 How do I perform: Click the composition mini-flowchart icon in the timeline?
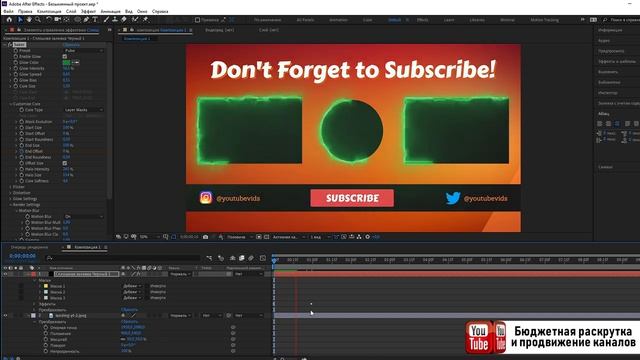tap(209, 258)
